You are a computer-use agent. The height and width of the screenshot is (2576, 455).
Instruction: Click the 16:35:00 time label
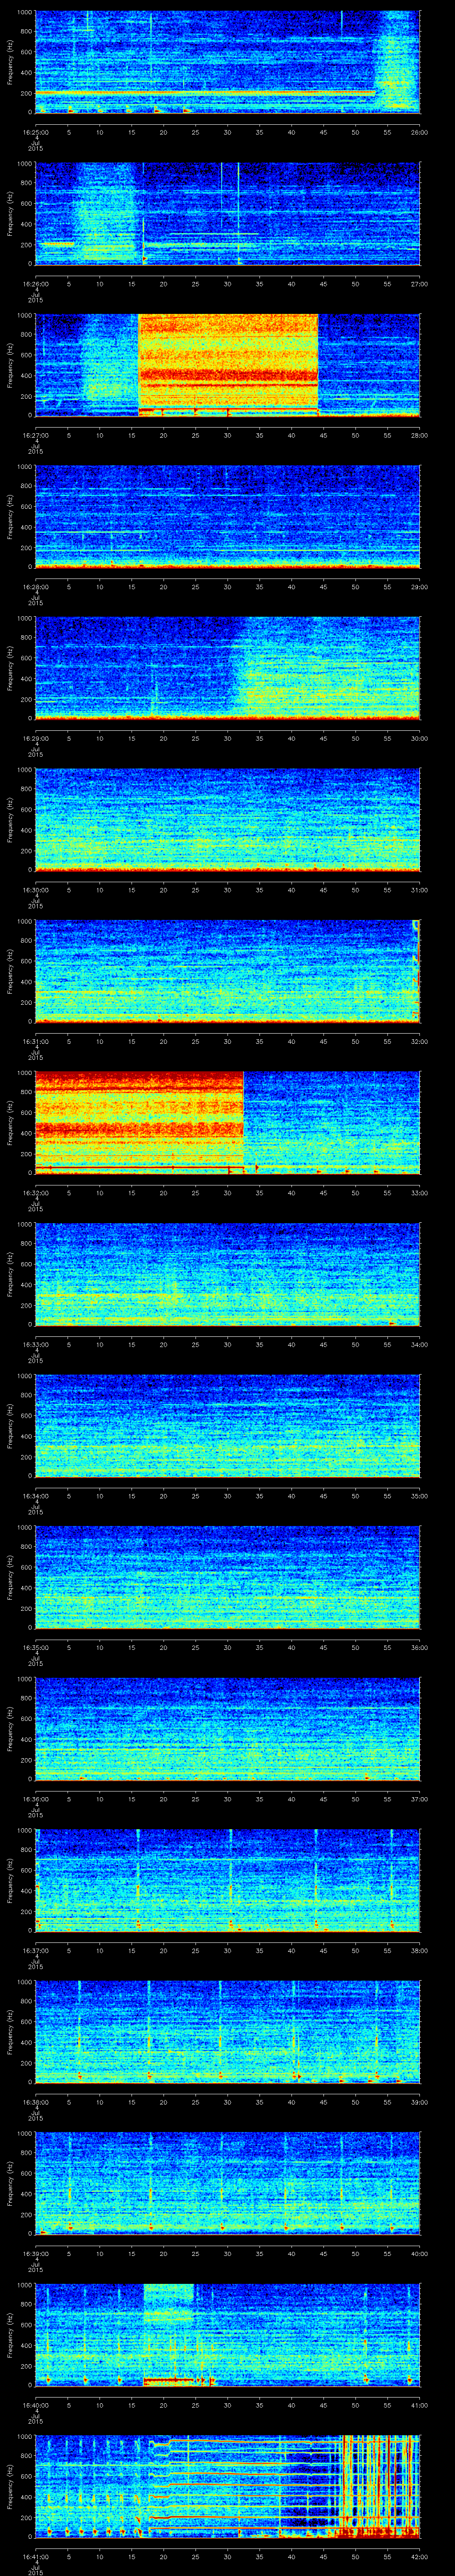[x=35, y=1647]
